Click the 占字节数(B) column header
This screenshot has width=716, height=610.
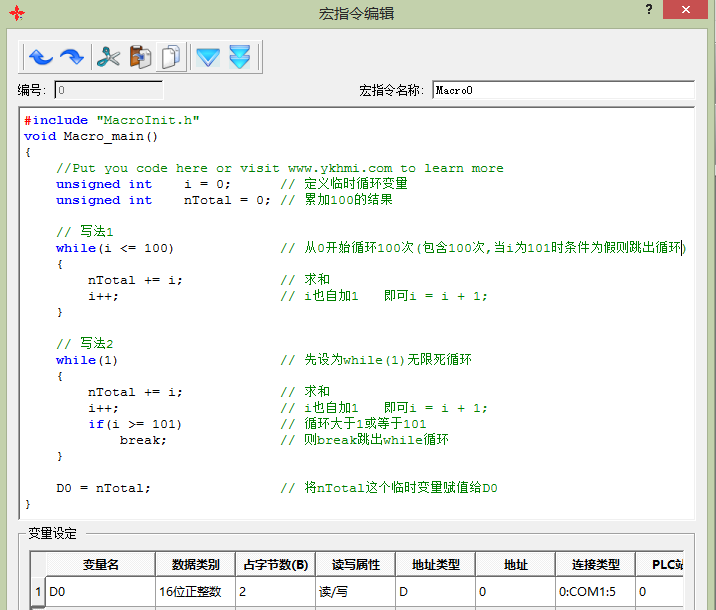point(275,565)
